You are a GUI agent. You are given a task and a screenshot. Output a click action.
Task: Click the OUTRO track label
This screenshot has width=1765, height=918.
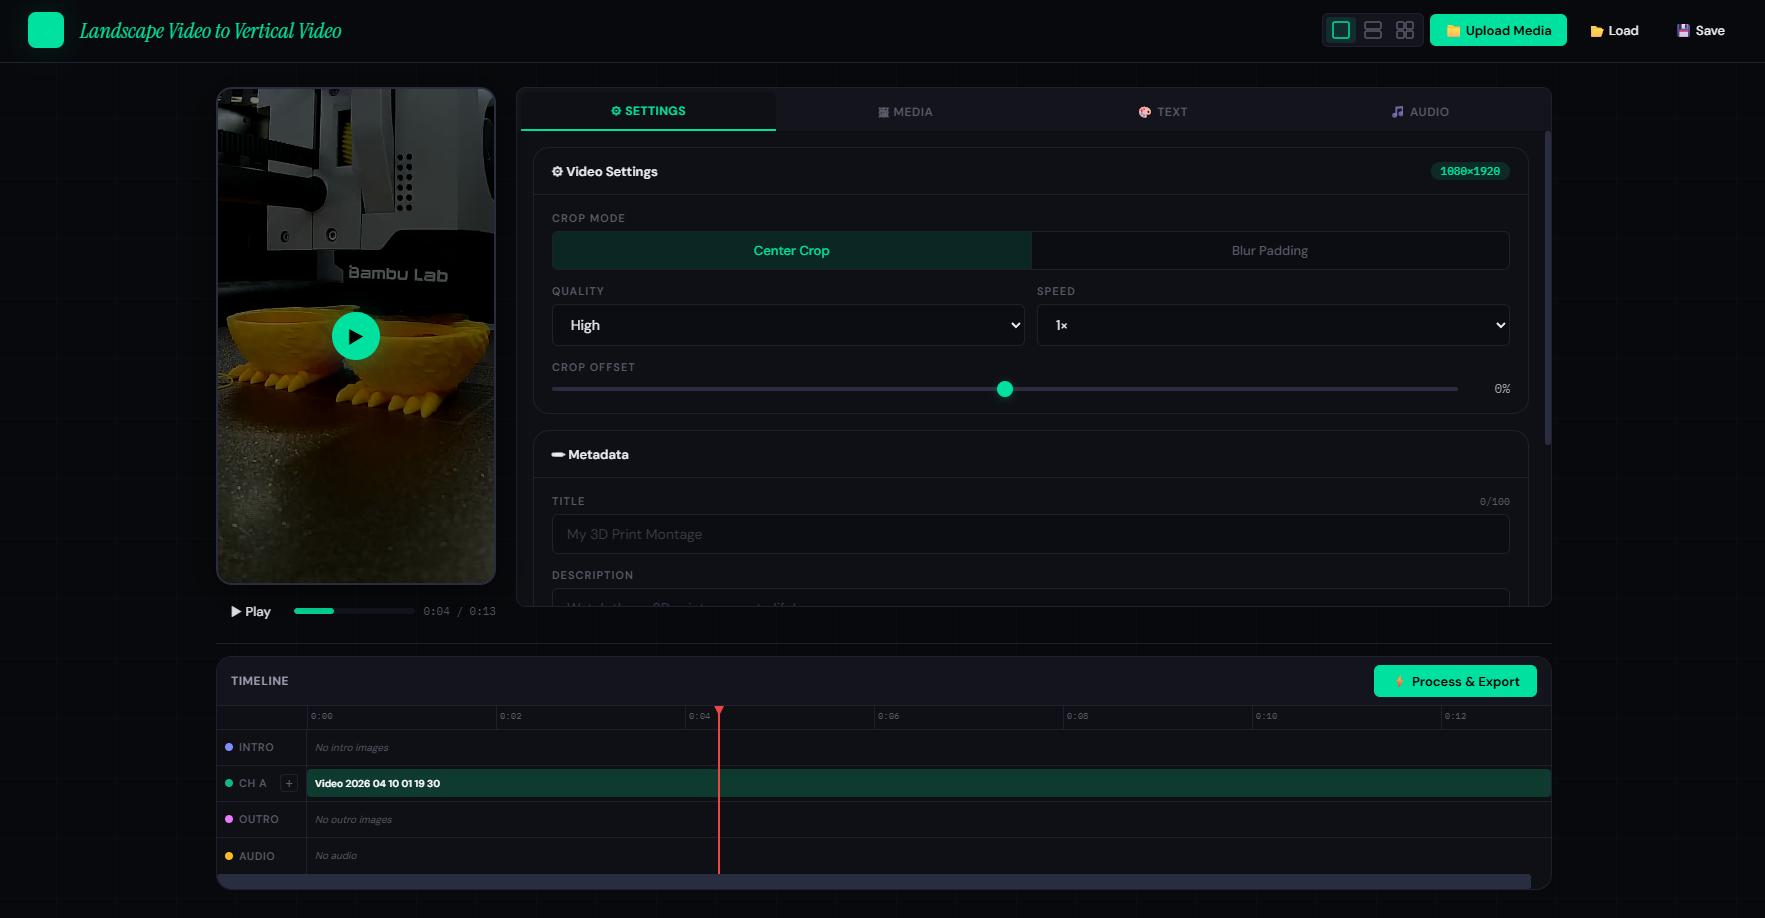click(259, 819)
